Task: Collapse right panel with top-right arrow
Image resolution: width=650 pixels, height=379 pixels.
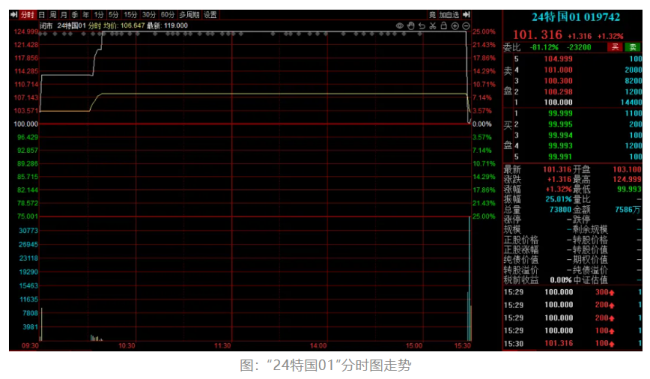Action: click(x=466, y=15)
